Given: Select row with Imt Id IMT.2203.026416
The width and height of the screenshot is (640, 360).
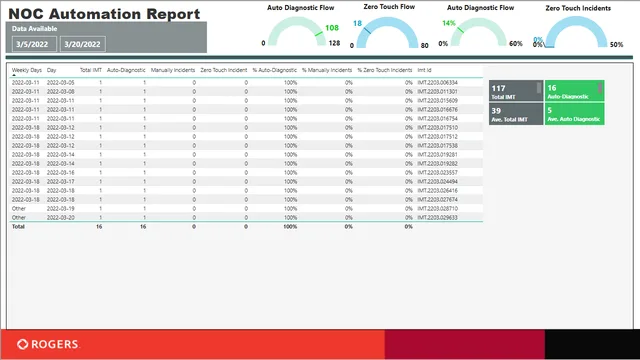Looking at the screenshot, I should (246, 190).
